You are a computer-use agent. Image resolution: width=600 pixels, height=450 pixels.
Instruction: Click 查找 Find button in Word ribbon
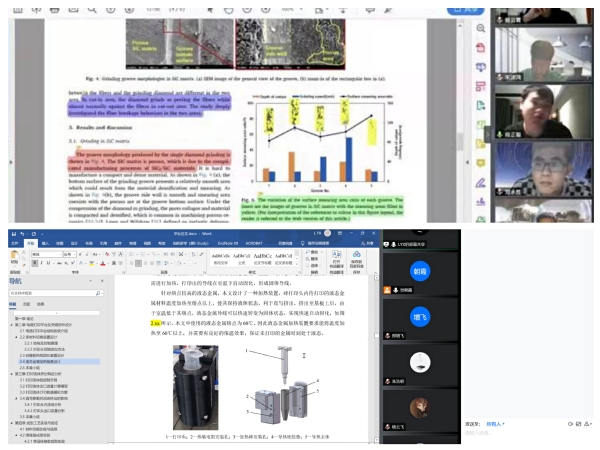click(312, 252)
